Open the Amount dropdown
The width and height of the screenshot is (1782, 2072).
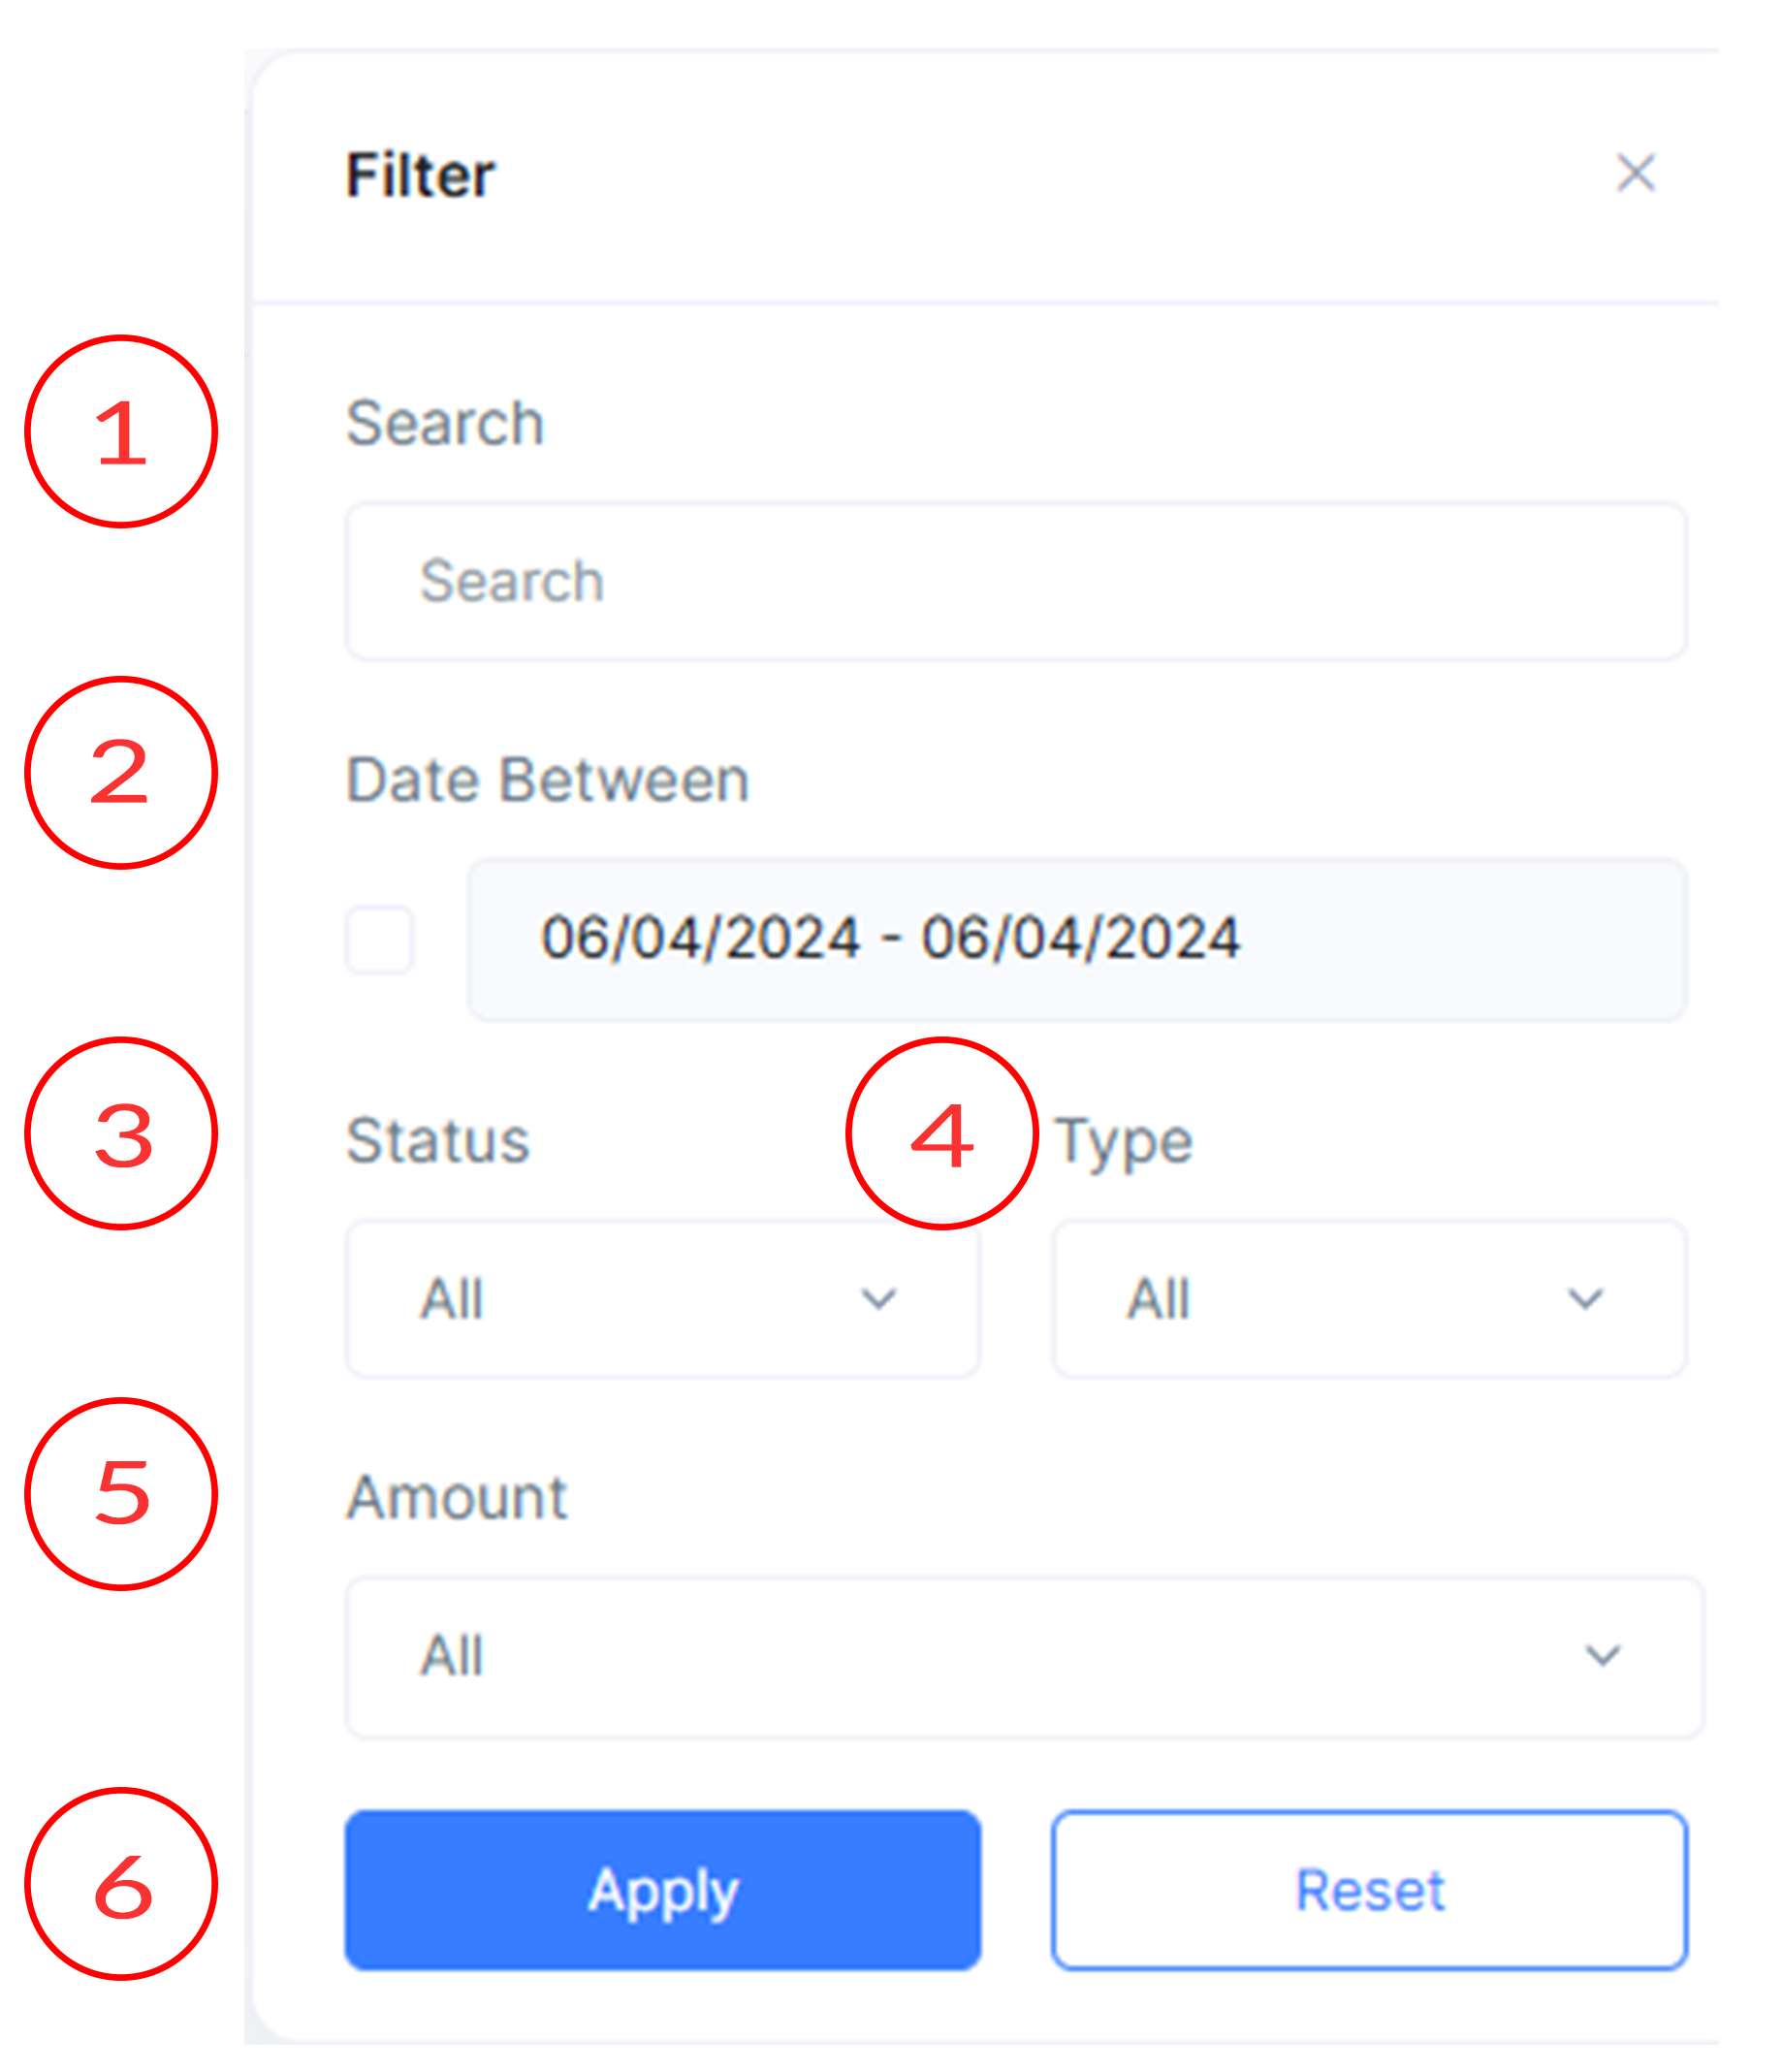1024,1657
